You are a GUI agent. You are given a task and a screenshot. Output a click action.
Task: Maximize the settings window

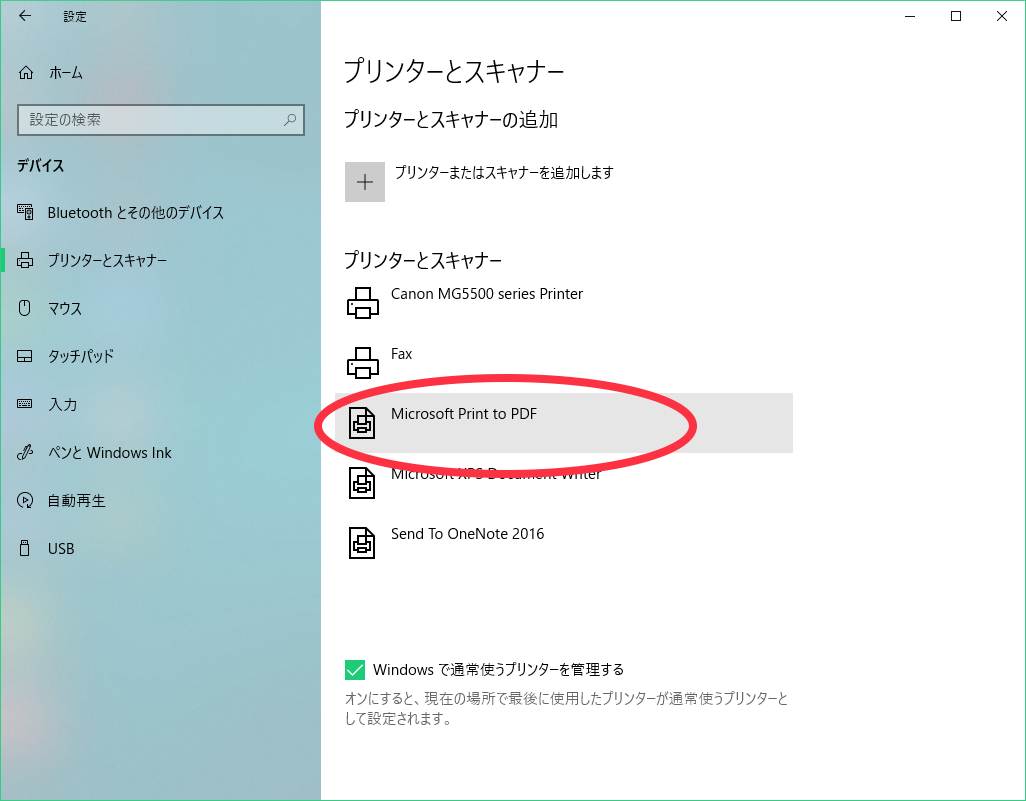click(x=956, y=16)
